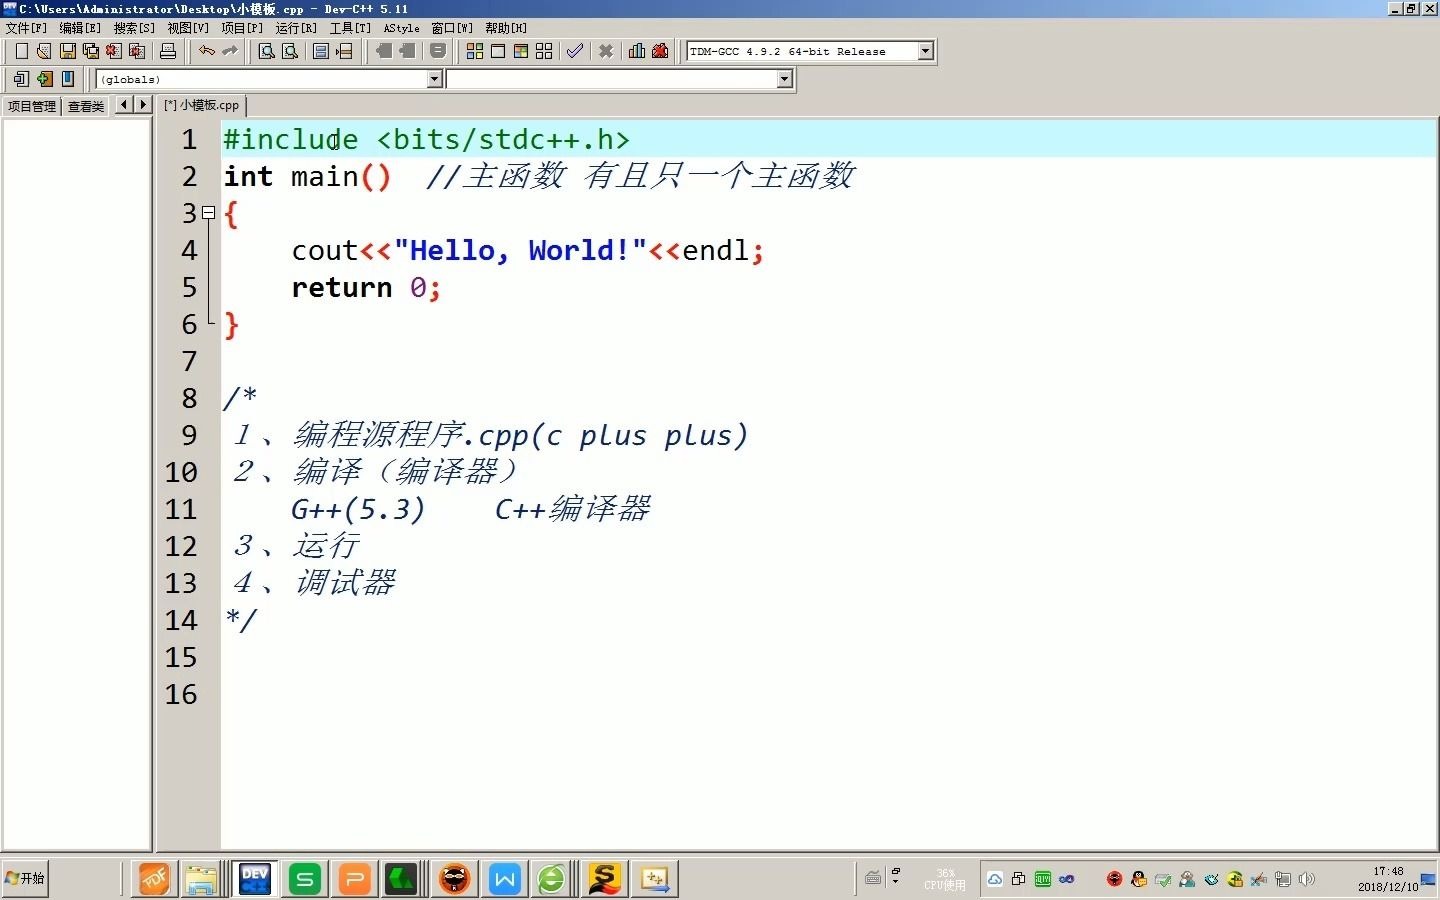Click line number 16 in the gutter

tap(181, 694)
